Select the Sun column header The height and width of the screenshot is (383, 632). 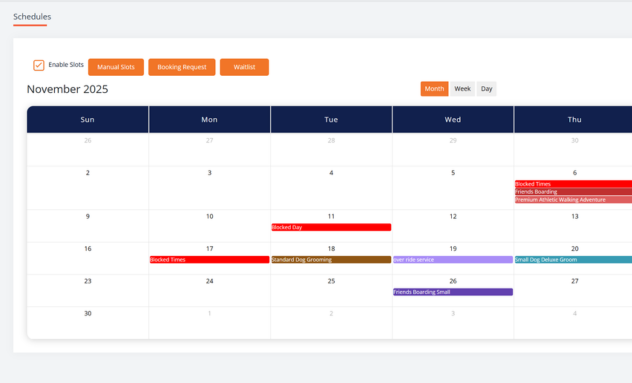pyautogui.click(x=87, y=119)
